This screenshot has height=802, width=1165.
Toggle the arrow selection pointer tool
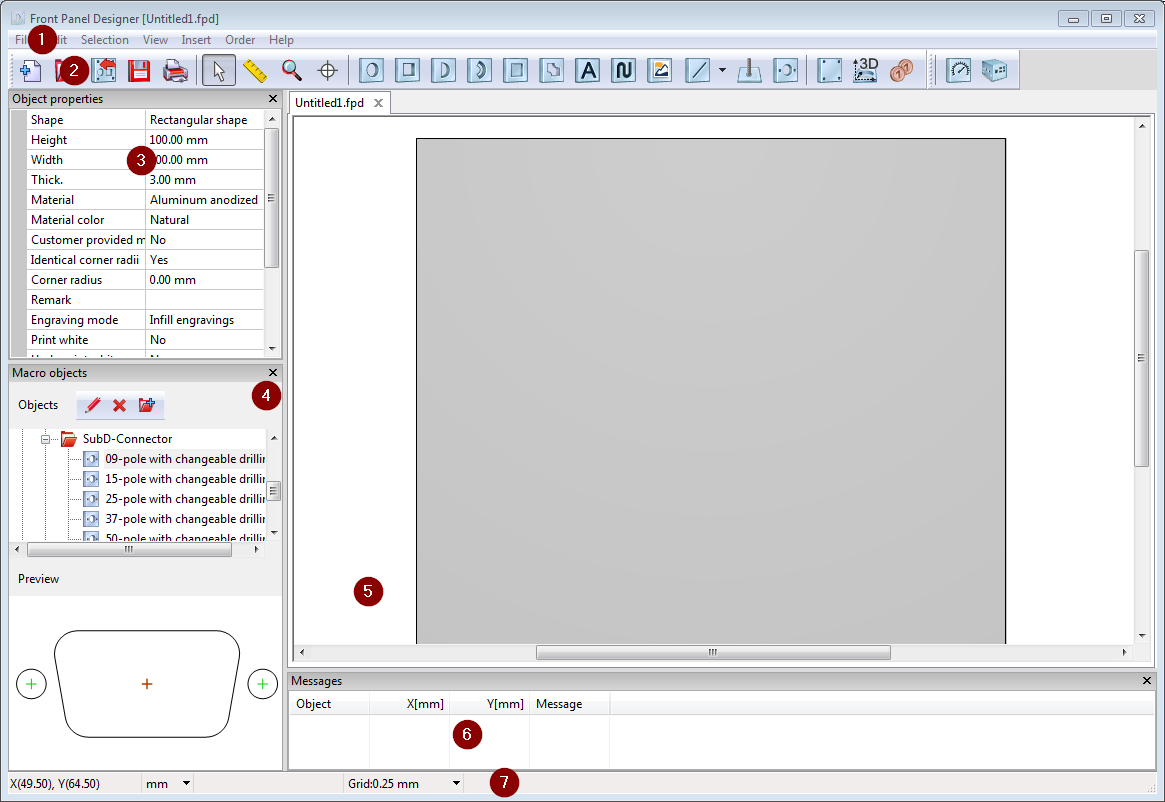click(x=219, y=70)
